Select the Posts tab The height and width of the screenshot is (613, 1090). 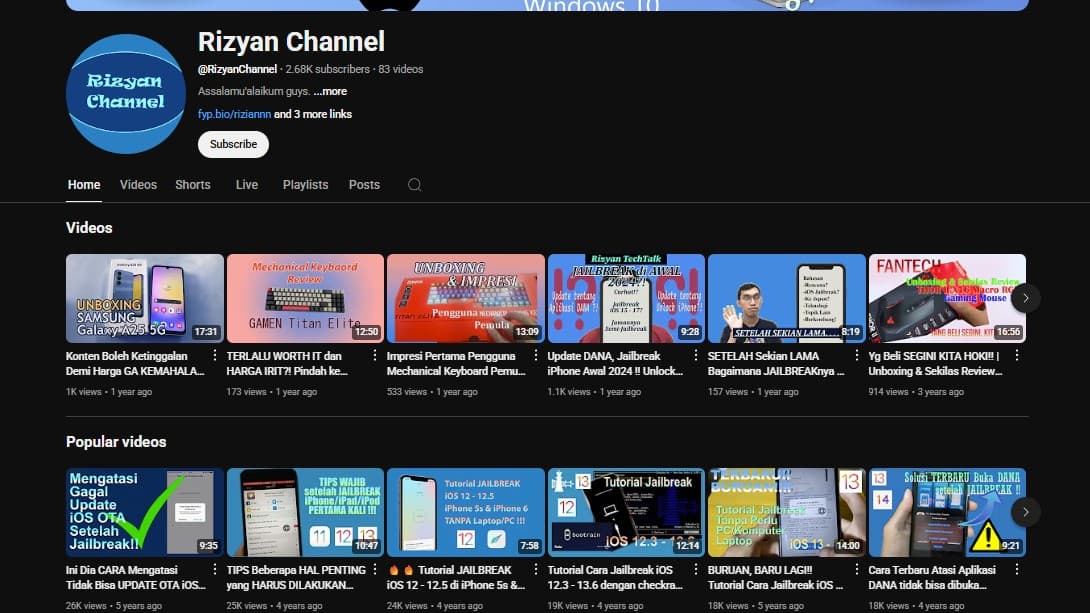364,185
